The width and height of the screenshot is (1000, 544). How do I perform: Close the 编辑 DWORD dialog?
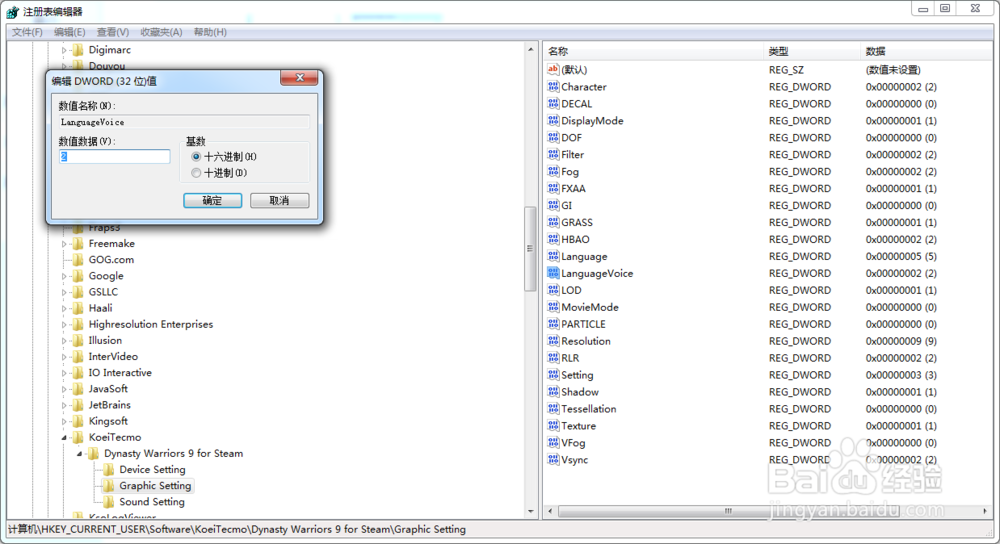click(x=299, y=78)
